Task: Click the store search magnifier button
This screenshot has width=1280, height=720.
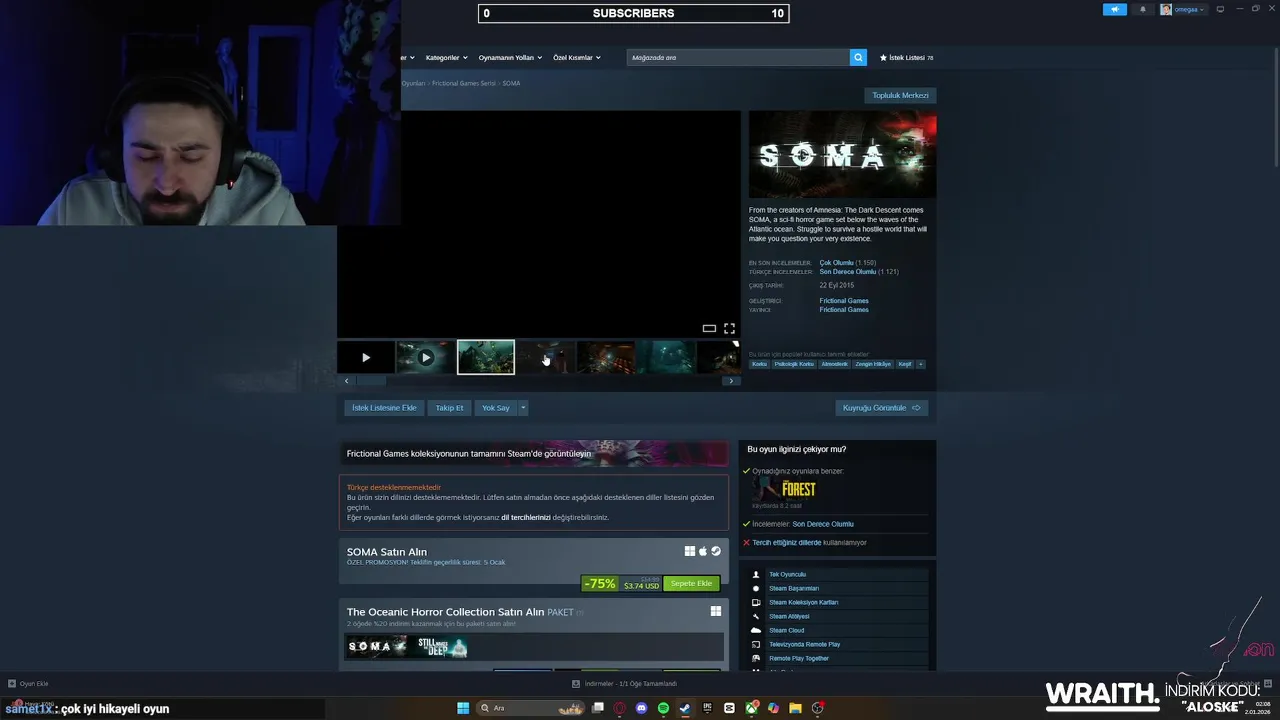Action: click(858, 58)
